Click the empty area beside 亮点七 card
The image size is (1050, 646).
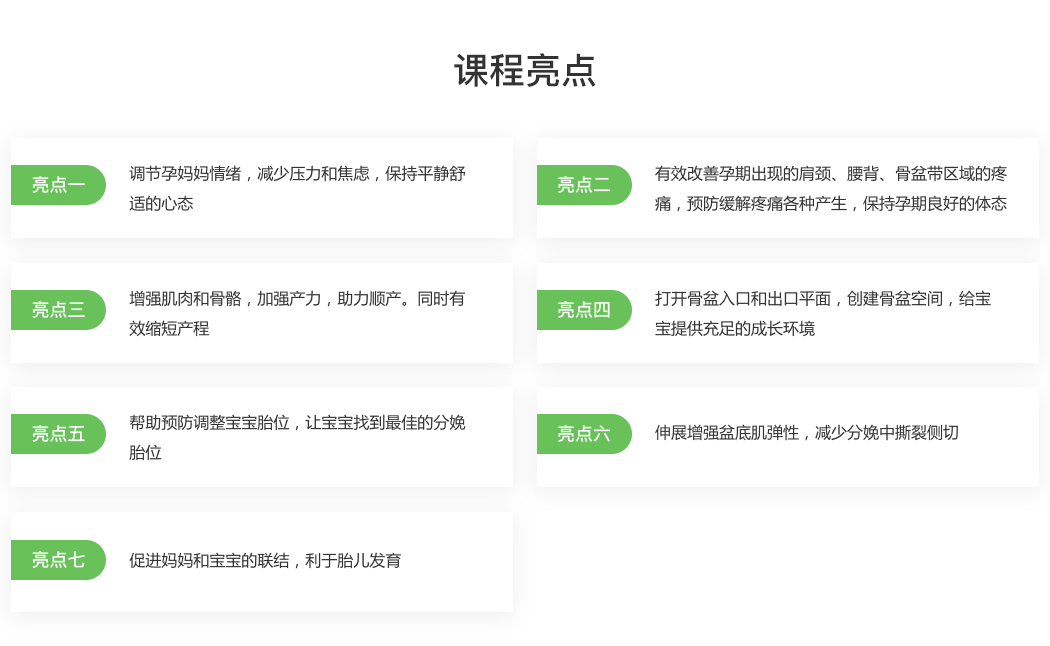(788, 561)
